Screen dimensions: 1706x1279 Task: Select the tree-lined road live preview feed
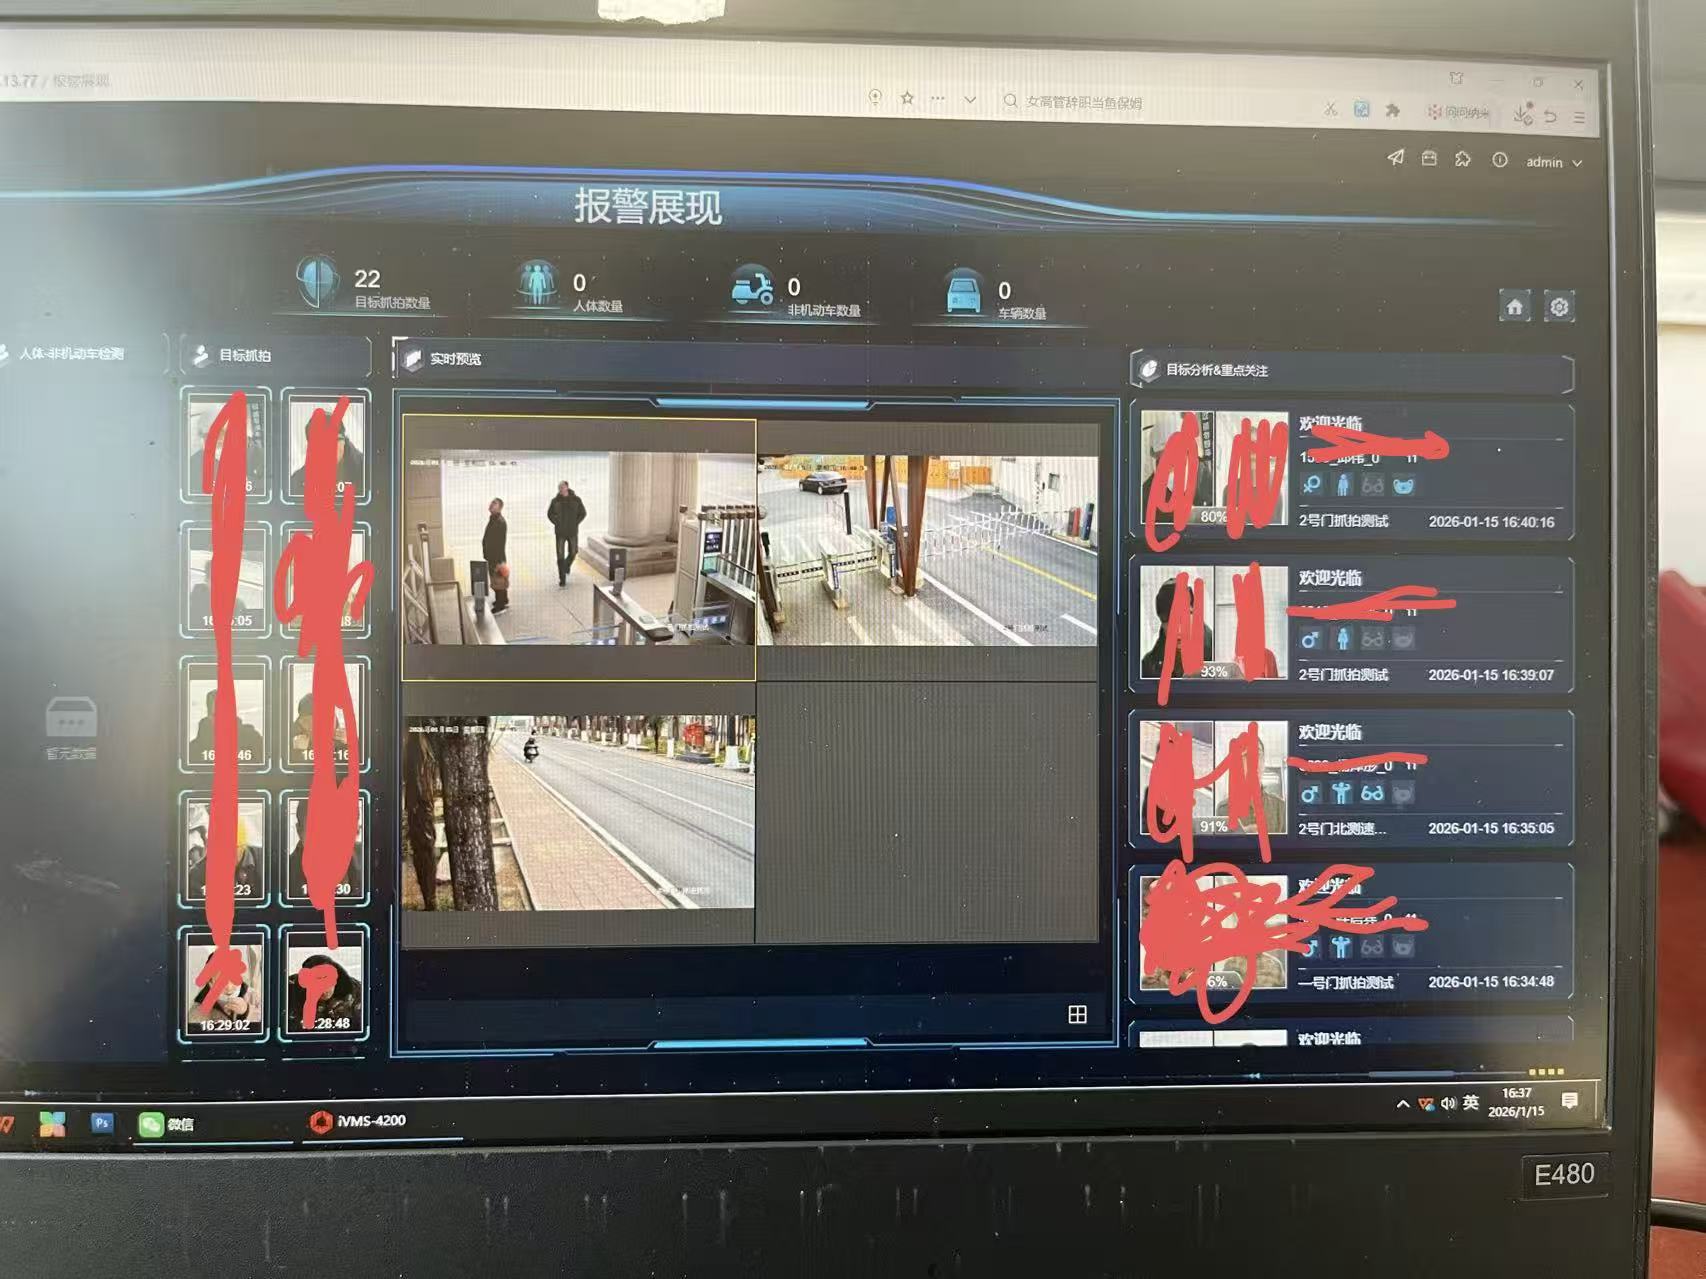click(578, 812)
